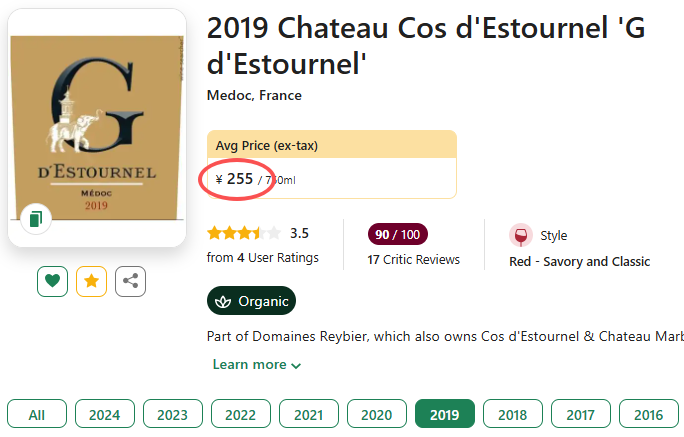Screen dimensions: 684x437
Task: Click the Organic leaf badge
Action: (251, 301)
